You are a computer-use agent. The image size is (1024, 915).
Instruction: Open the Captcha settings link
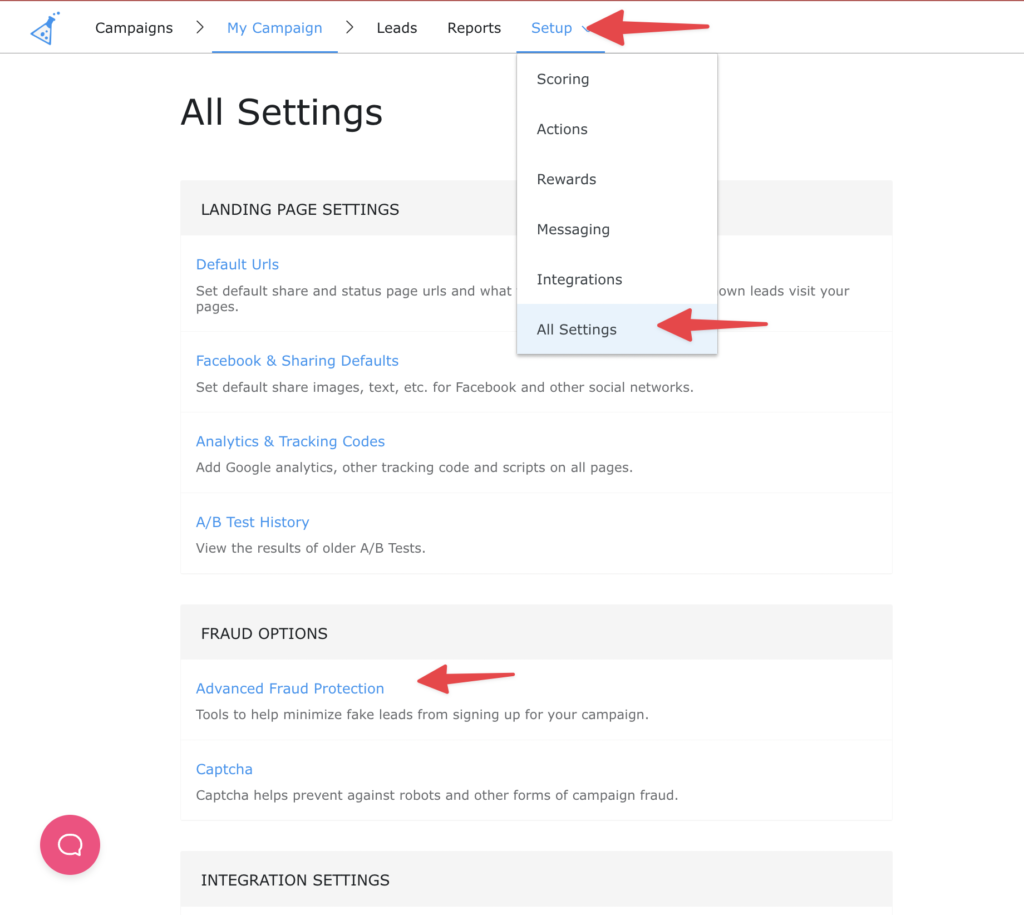pyautogui.click(x=224, y=769)
